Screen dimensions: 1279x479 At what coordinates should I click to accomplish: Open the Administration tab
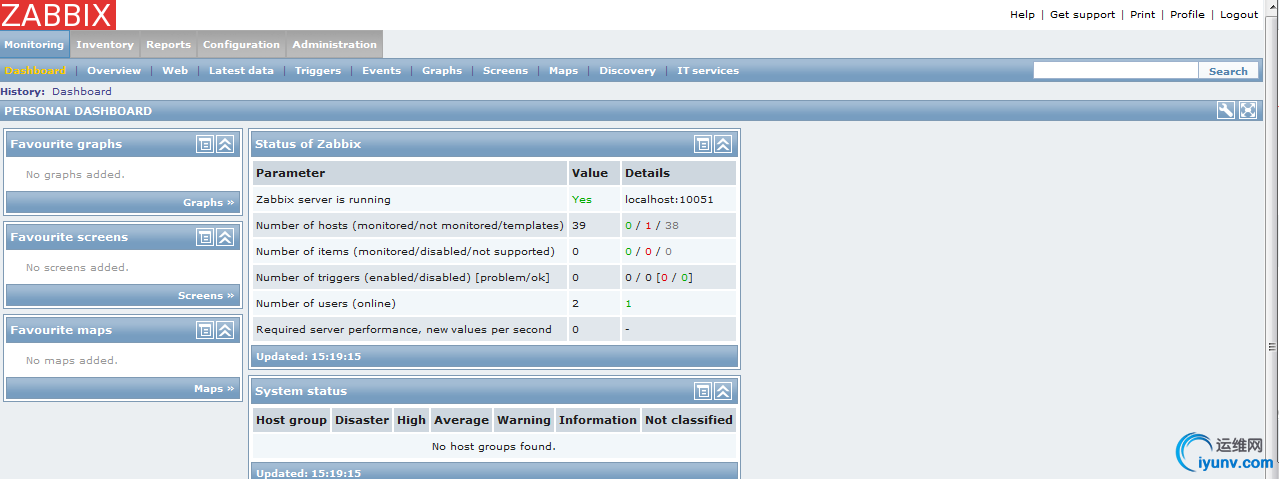335,44
